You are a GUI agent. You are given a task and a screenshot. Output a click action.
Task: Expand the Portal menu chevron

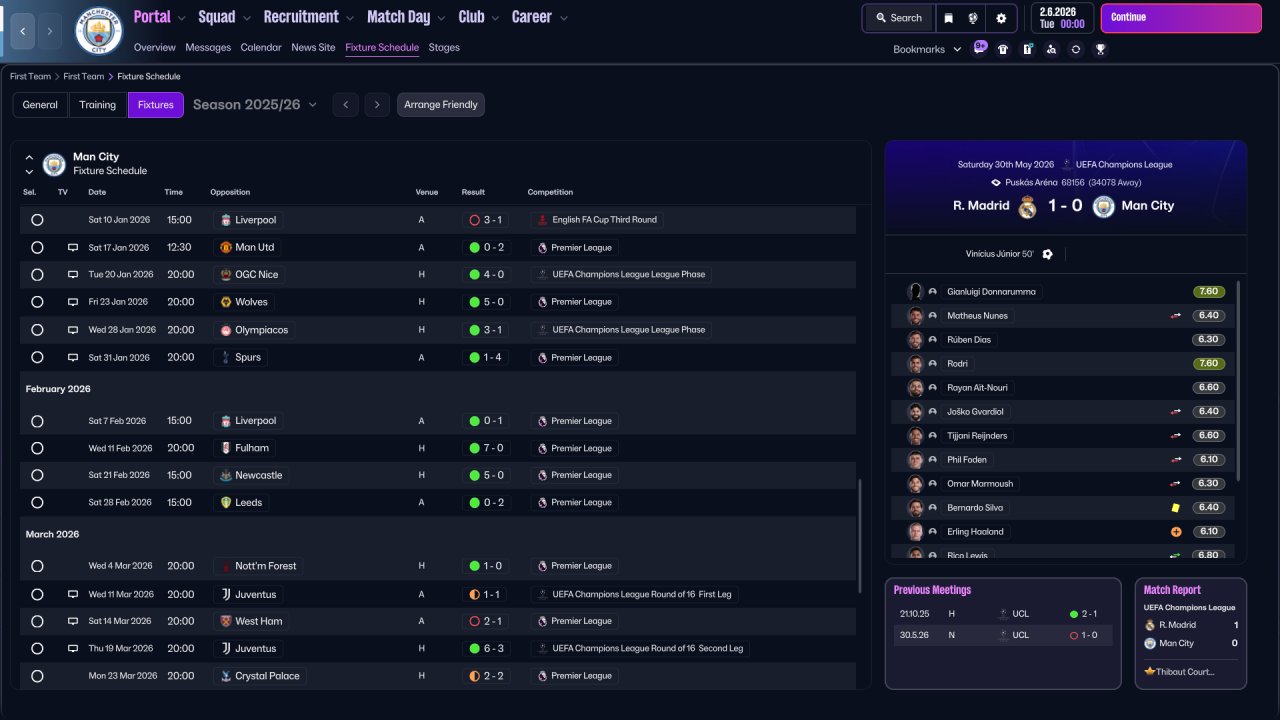coord(182,18)
